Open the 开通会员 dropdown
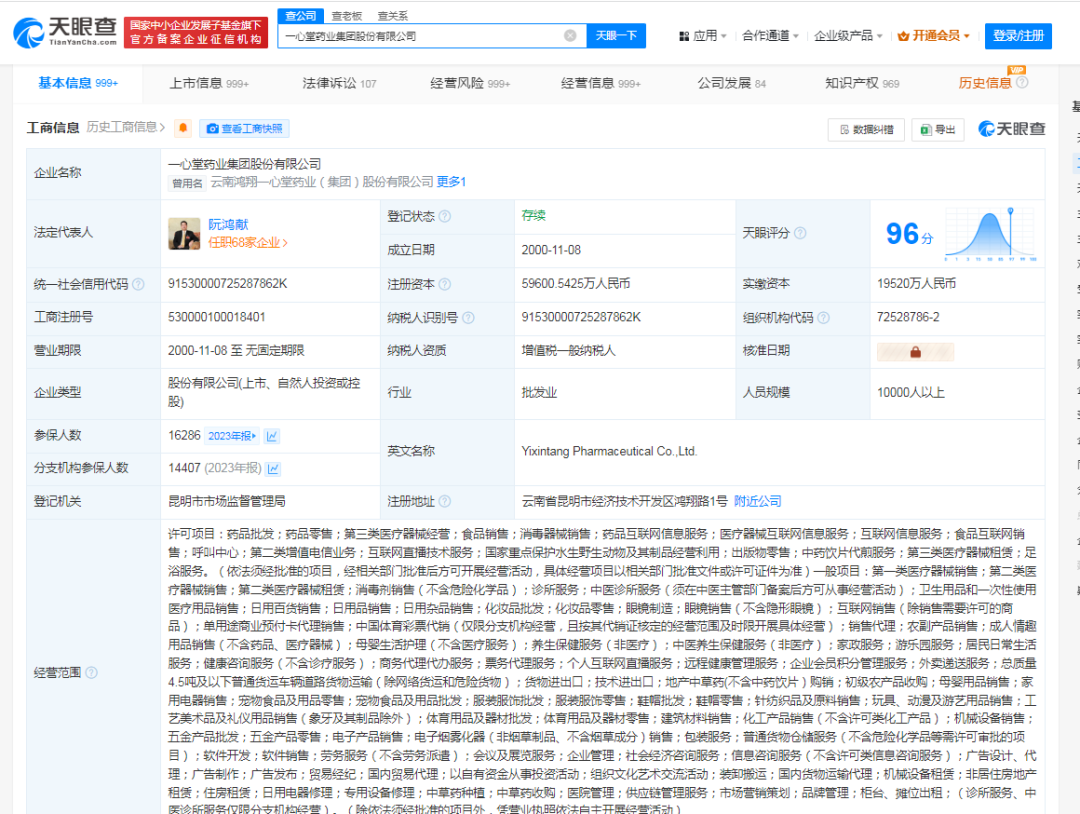Image resolution: width=1080 pixels, height=814 pixels. pyautogui.click(x=934, y=36)
